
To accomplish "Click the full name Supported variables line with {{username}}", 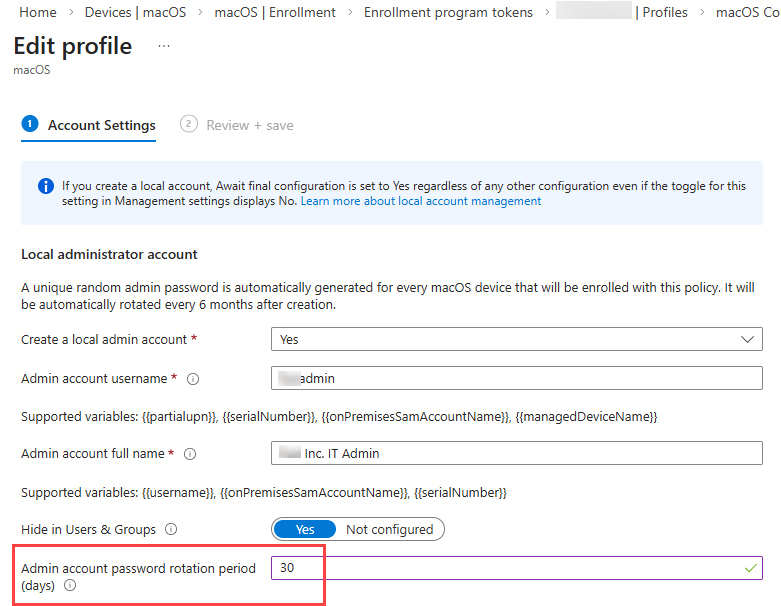I will [264, 492].
